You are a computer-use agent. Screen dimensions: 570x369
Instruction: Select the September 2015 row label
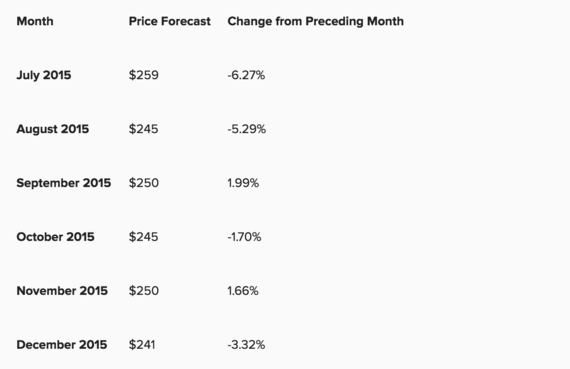click(64, 183)
